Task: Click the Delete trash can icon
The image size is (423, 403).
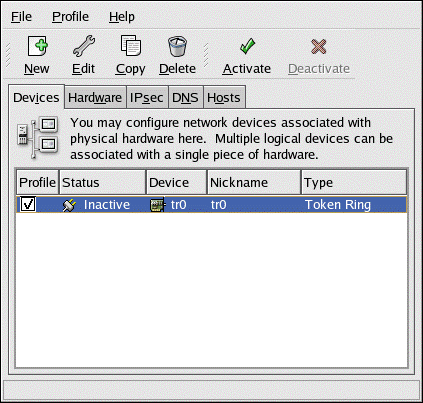Action: pyautogui.click(x=177, y=46)
